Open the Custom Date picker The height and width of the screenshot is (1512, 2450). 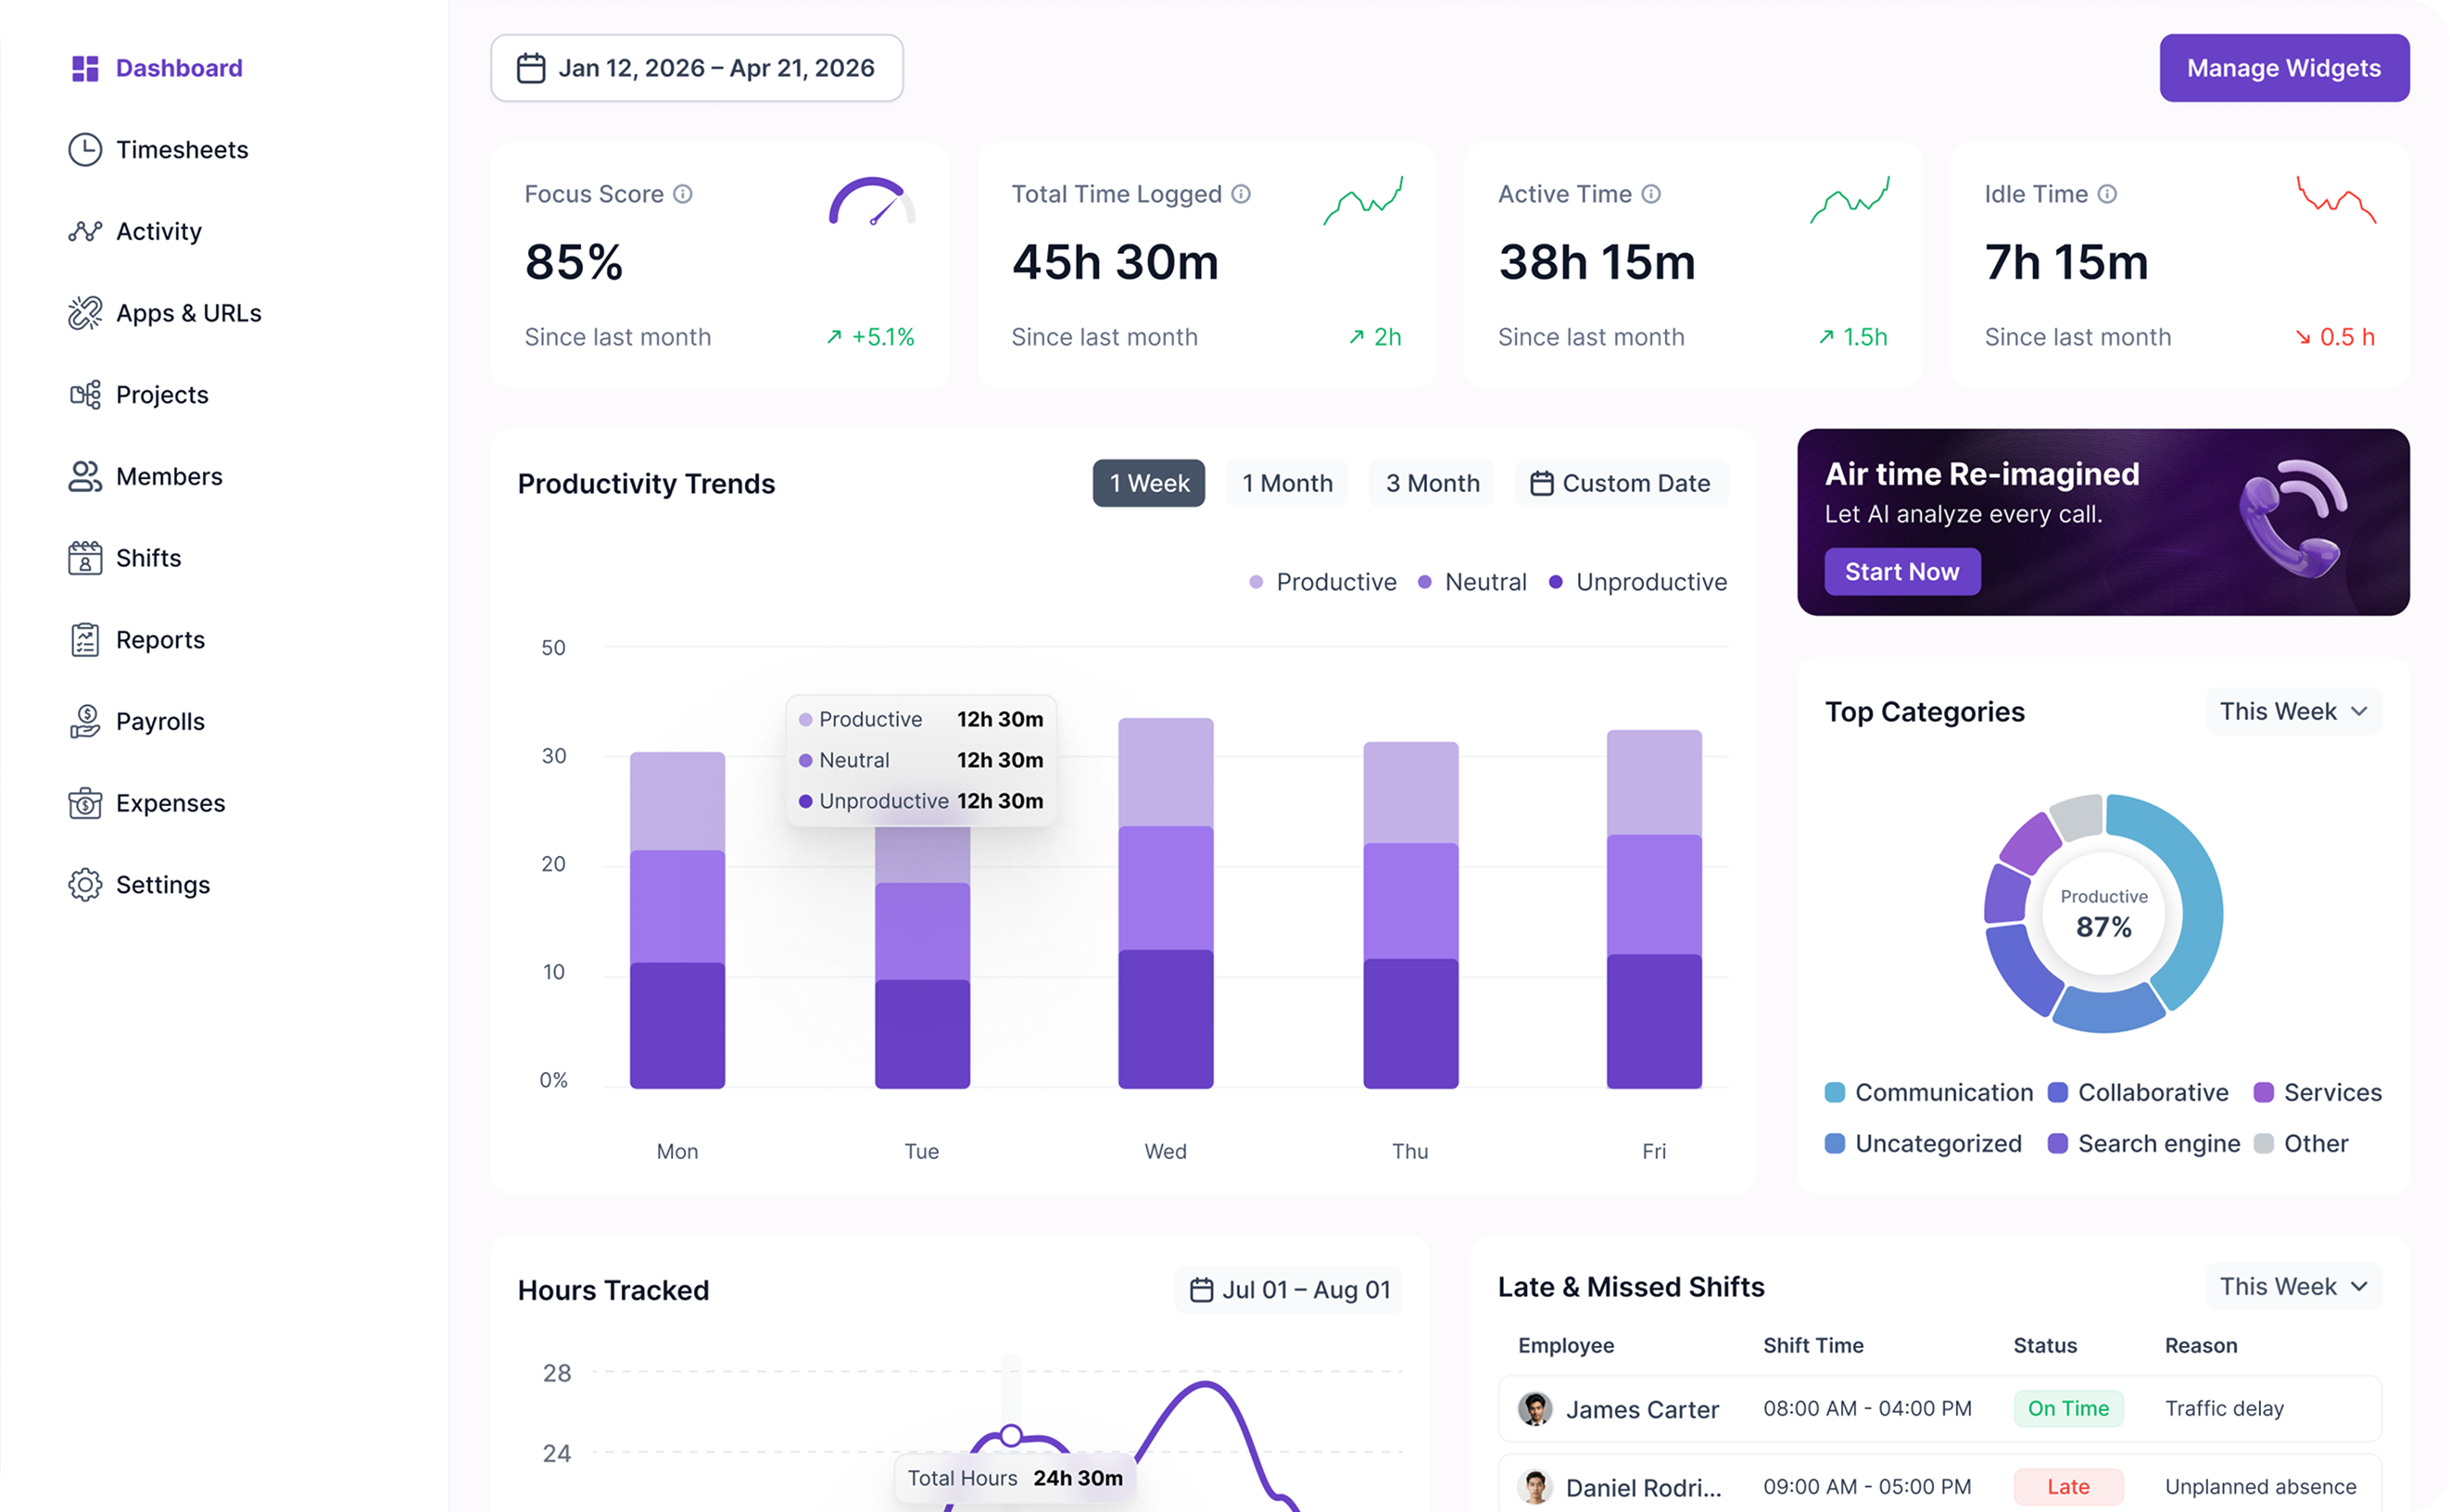click(x=1621, y=483)
